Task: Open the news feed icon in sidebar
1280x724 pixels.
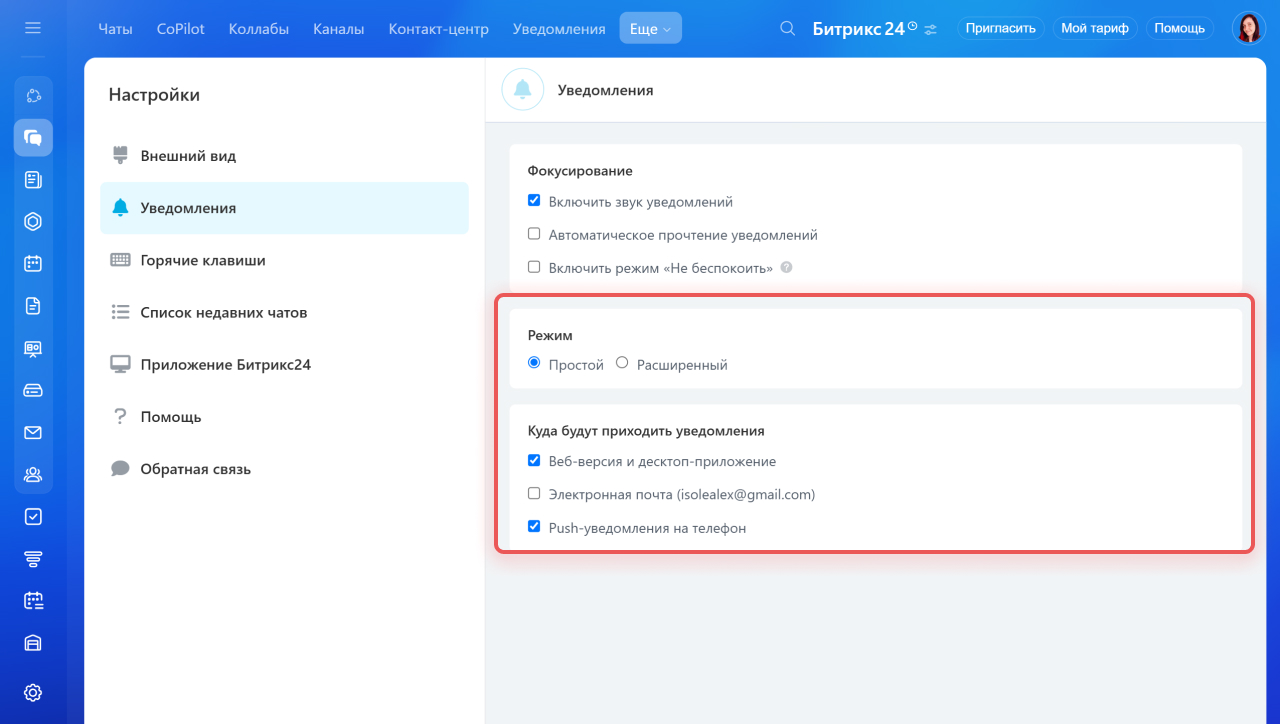Action: [33, 180]
